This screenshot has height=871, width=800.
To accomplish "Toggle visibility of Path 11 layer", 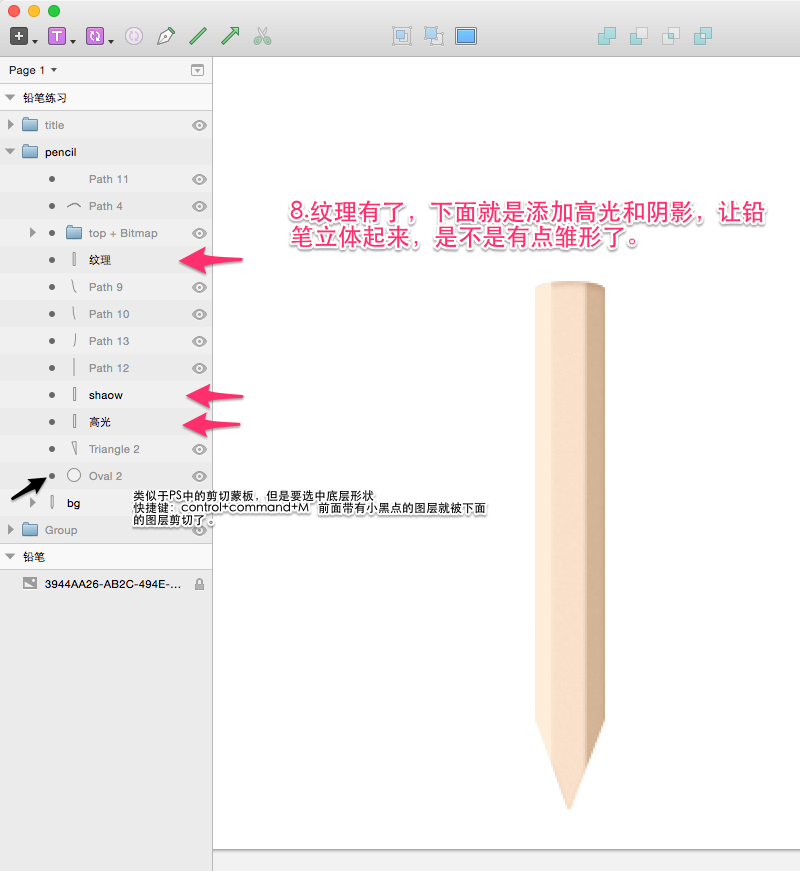I will [199, 179].
